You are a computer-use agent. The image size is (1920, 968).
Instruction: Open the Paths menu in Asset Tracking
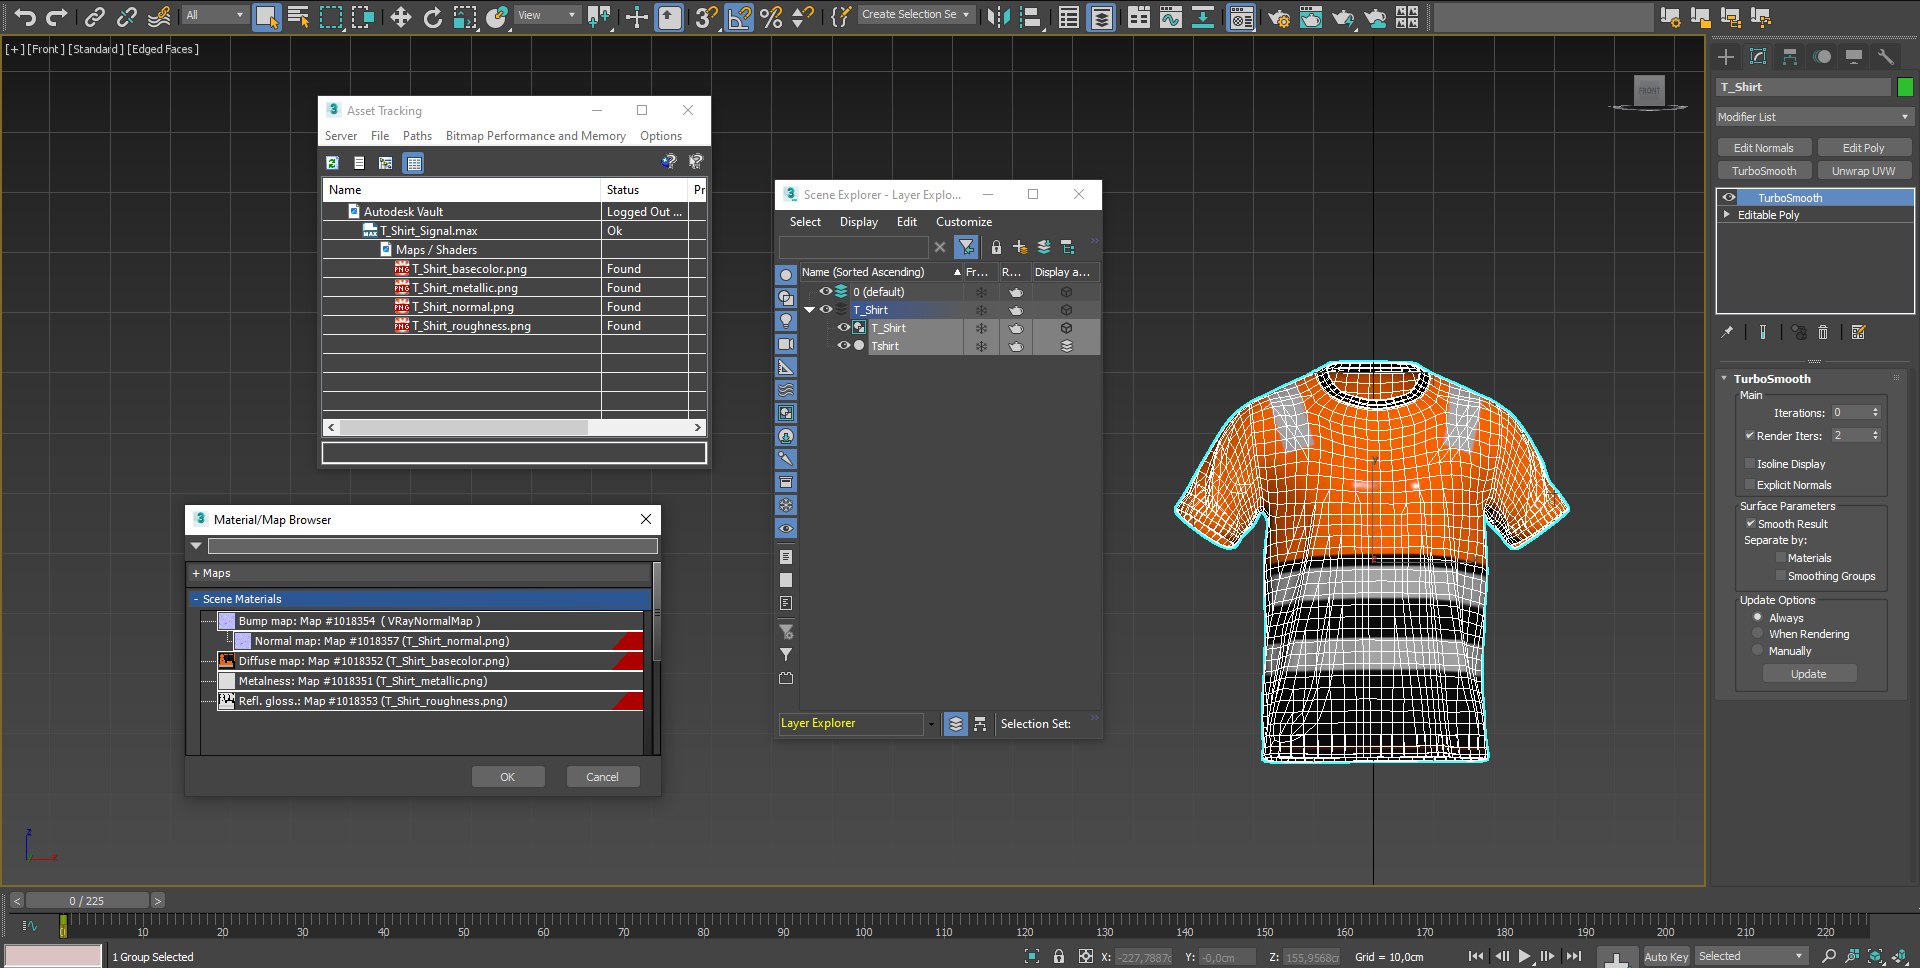pos(417,136)
